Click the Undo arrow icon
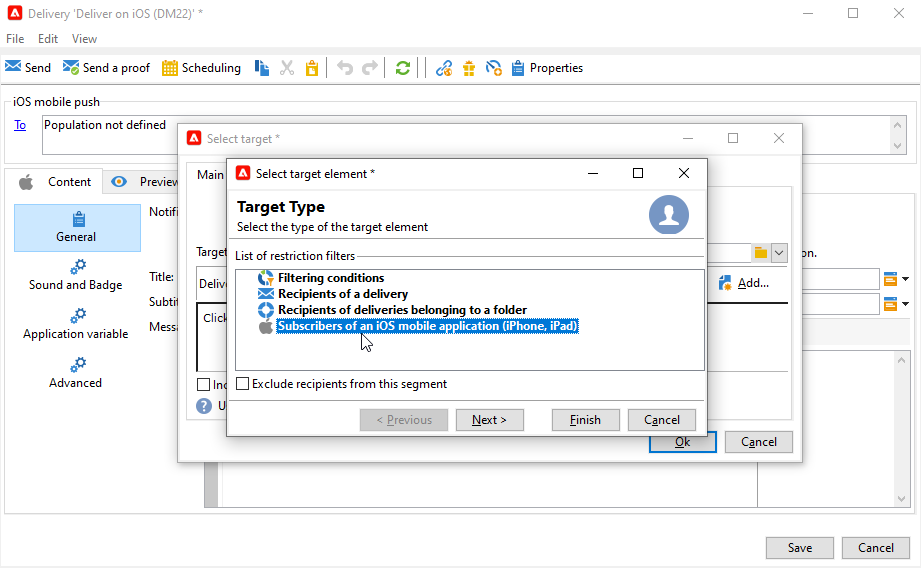Viewport: 921px width, 568px height. pyautogui.click(x=345, y=68)
